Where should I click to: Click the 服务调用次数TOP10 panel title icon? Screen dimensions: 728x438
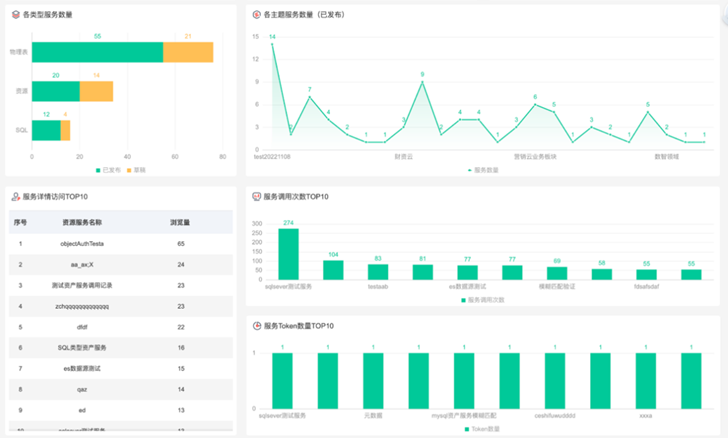(256, 197)
